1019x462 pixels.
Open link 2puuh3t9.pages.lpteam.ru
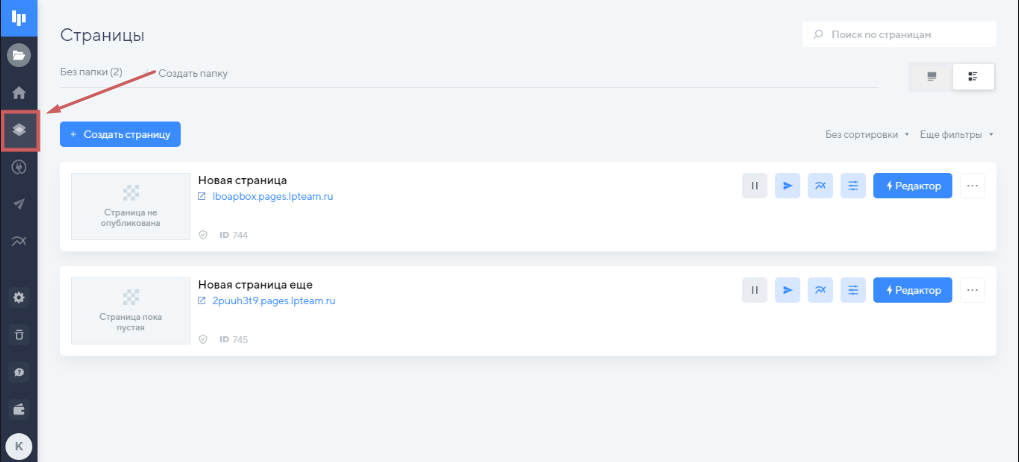pyautogui.click(x=273, y=301)
